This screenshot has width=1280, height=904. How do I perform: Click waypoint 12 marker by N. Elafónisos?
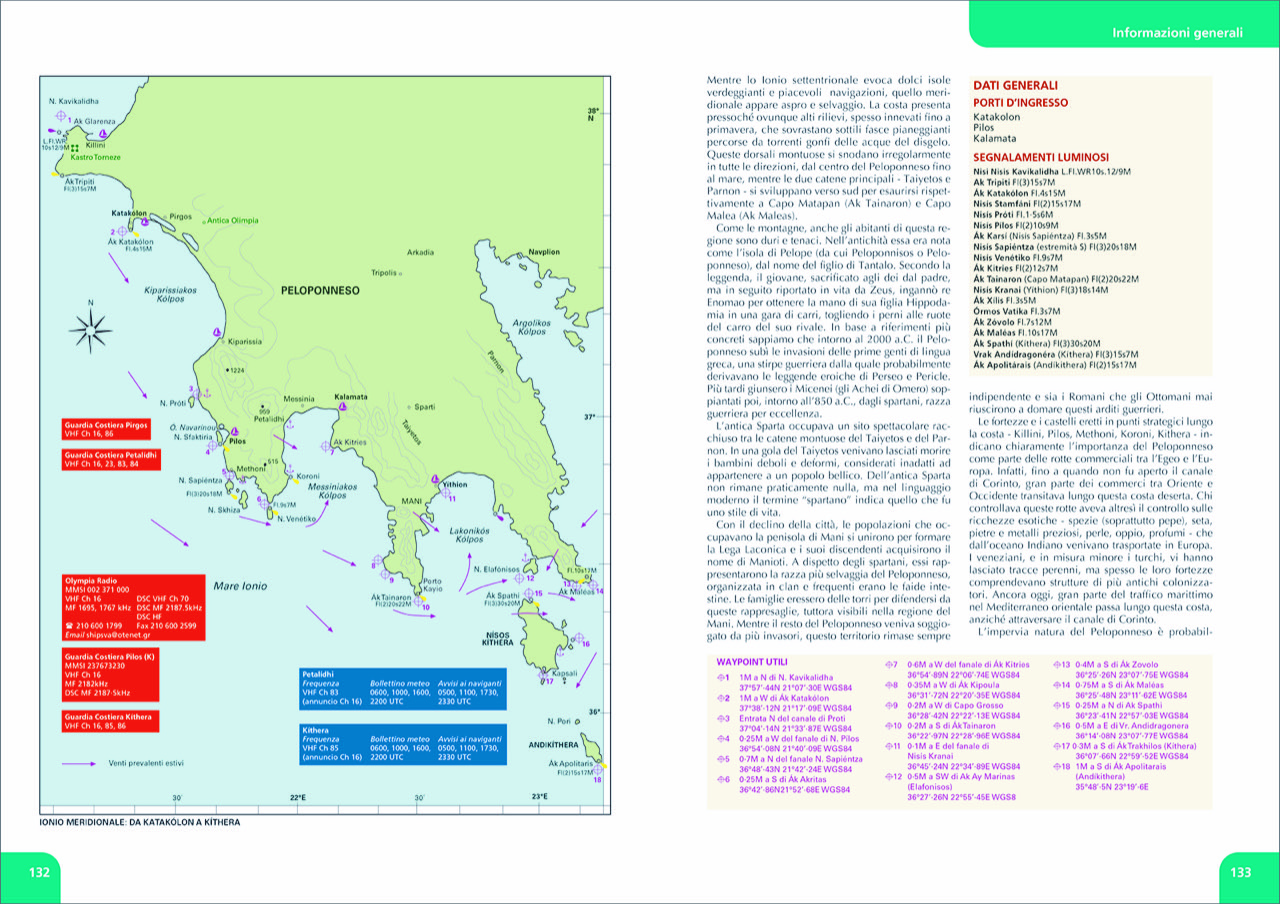(518, 577)
